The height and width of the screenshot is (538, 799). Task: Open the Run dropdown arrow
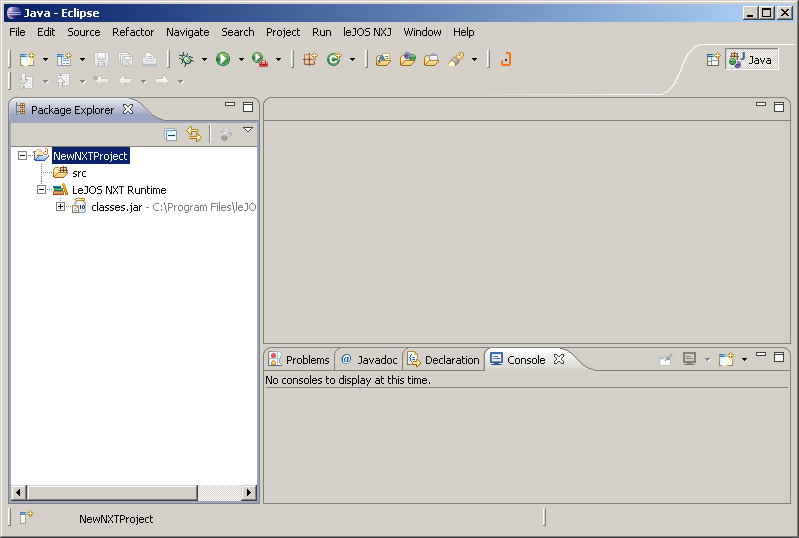click(241, 60)
